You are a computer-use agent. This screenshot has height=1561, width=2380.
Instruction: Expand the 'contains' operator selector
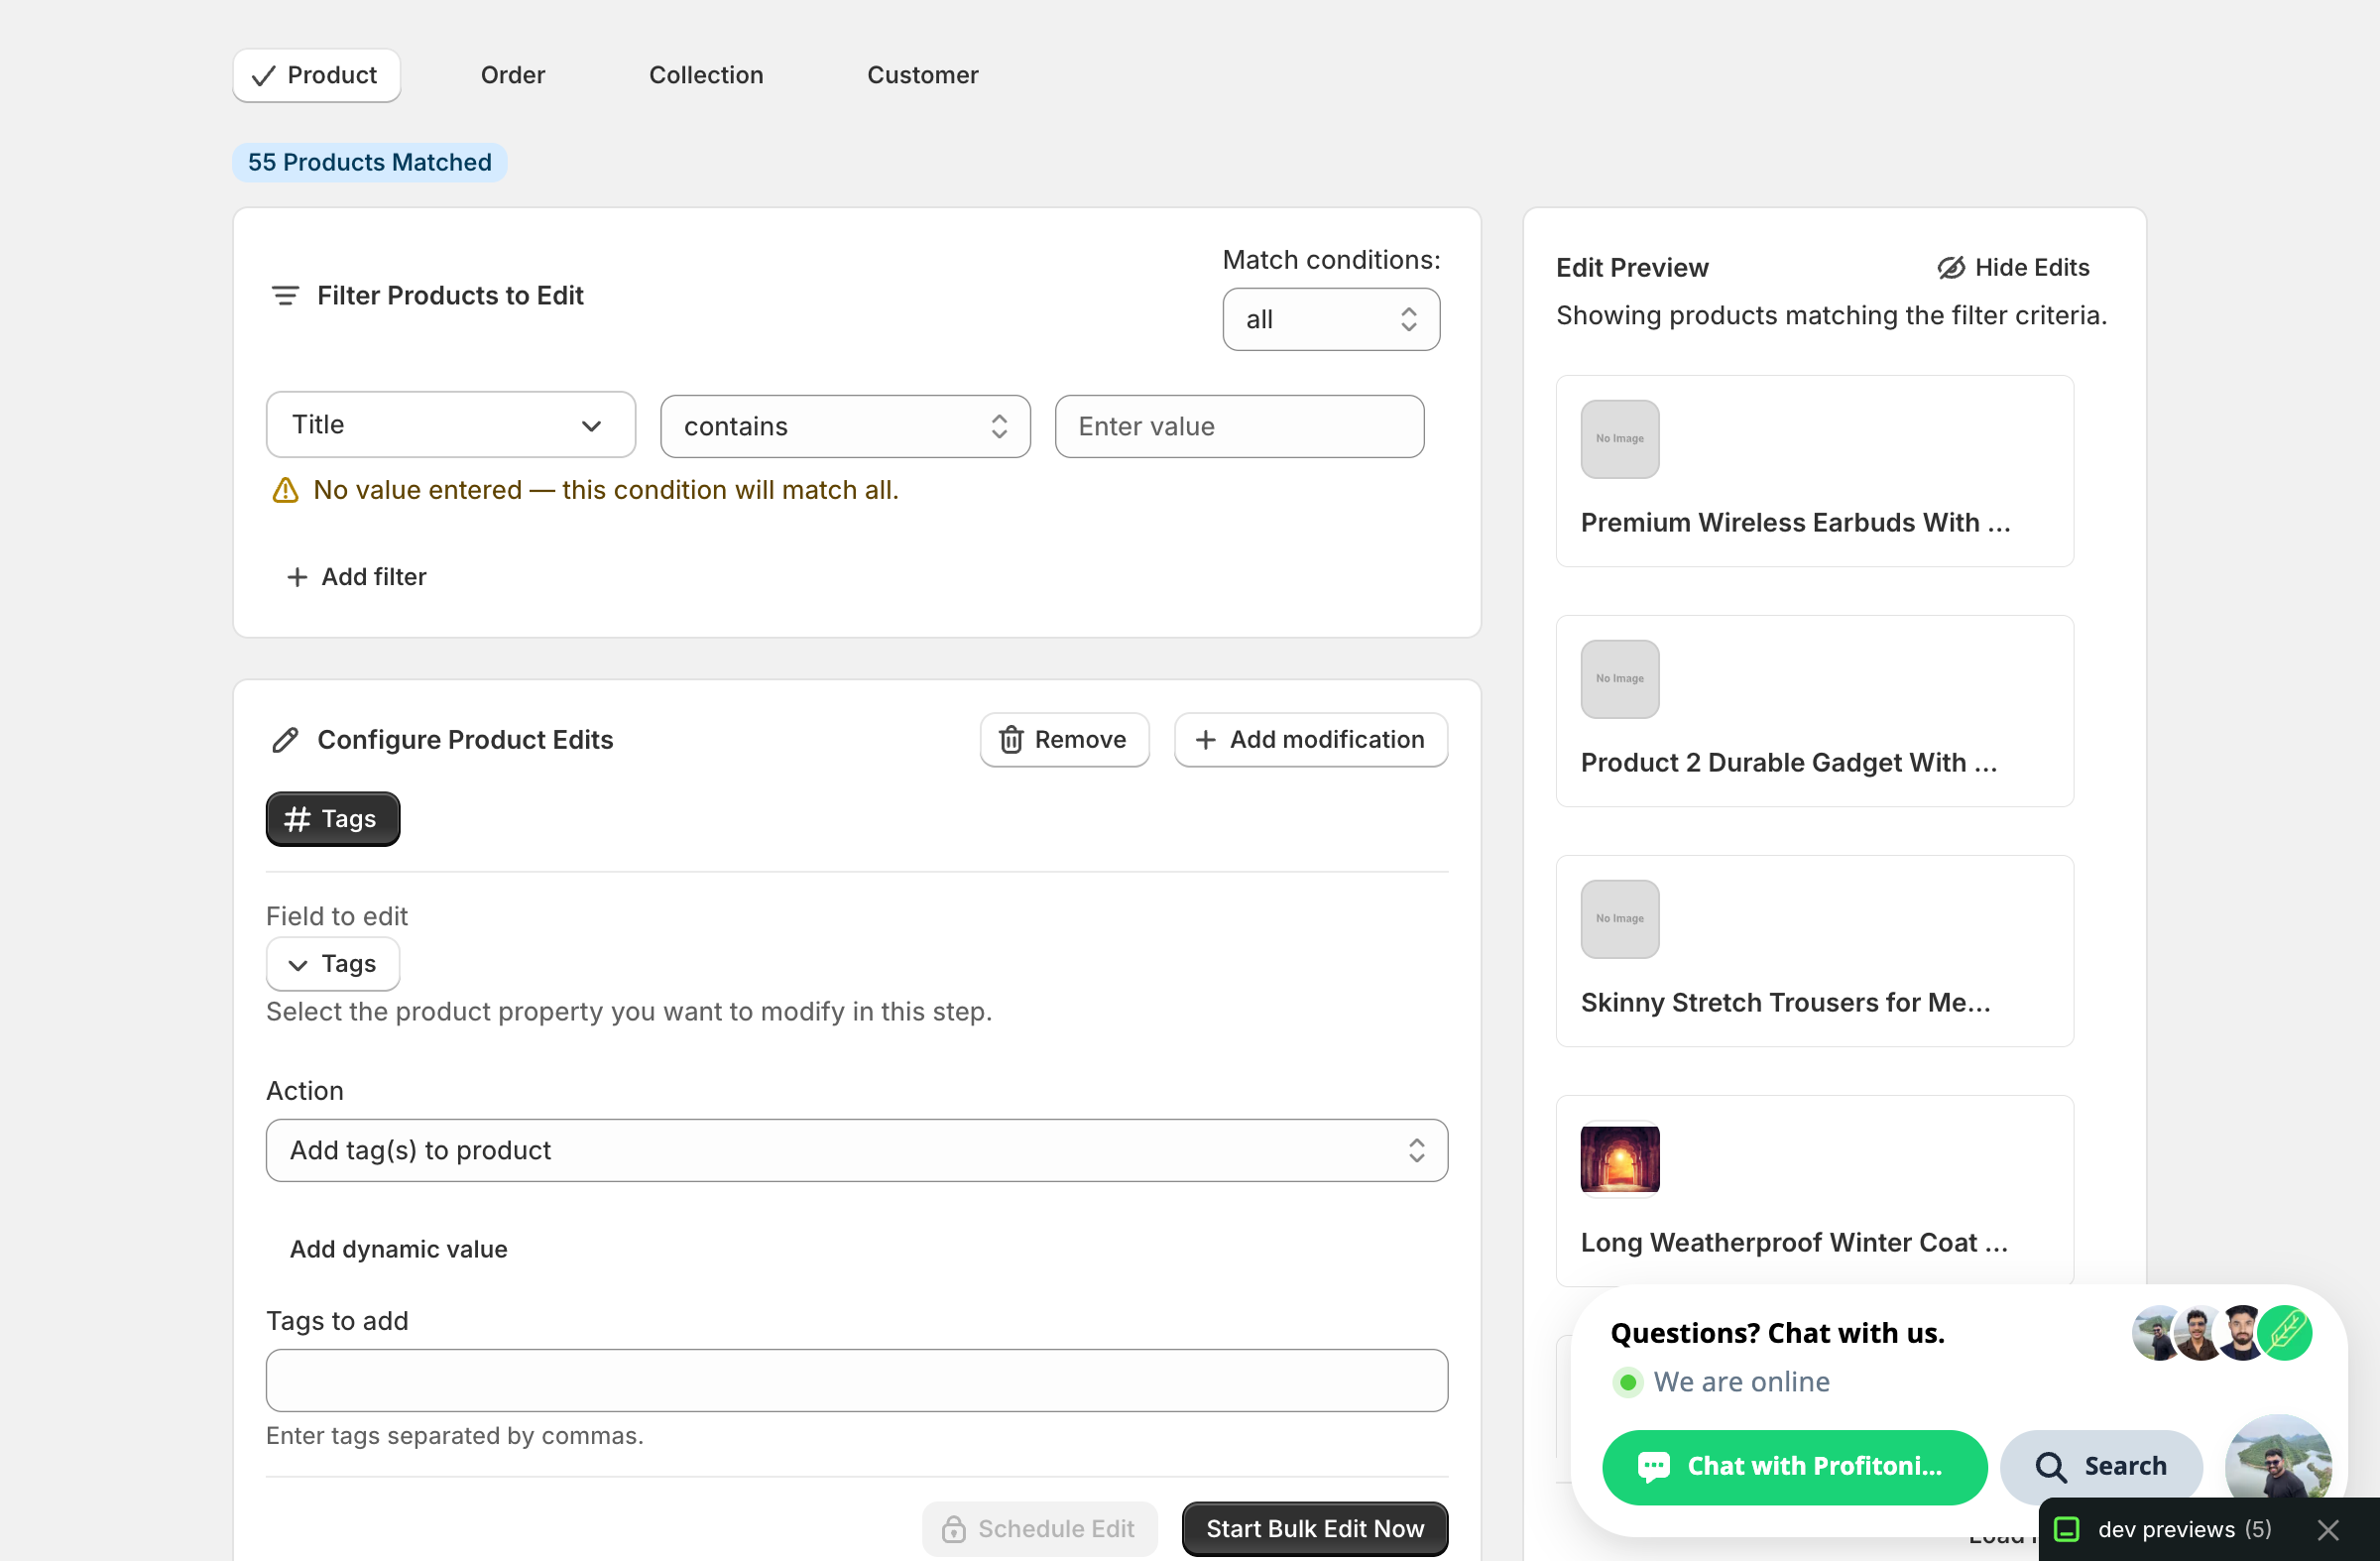click(x=845, y=427)
